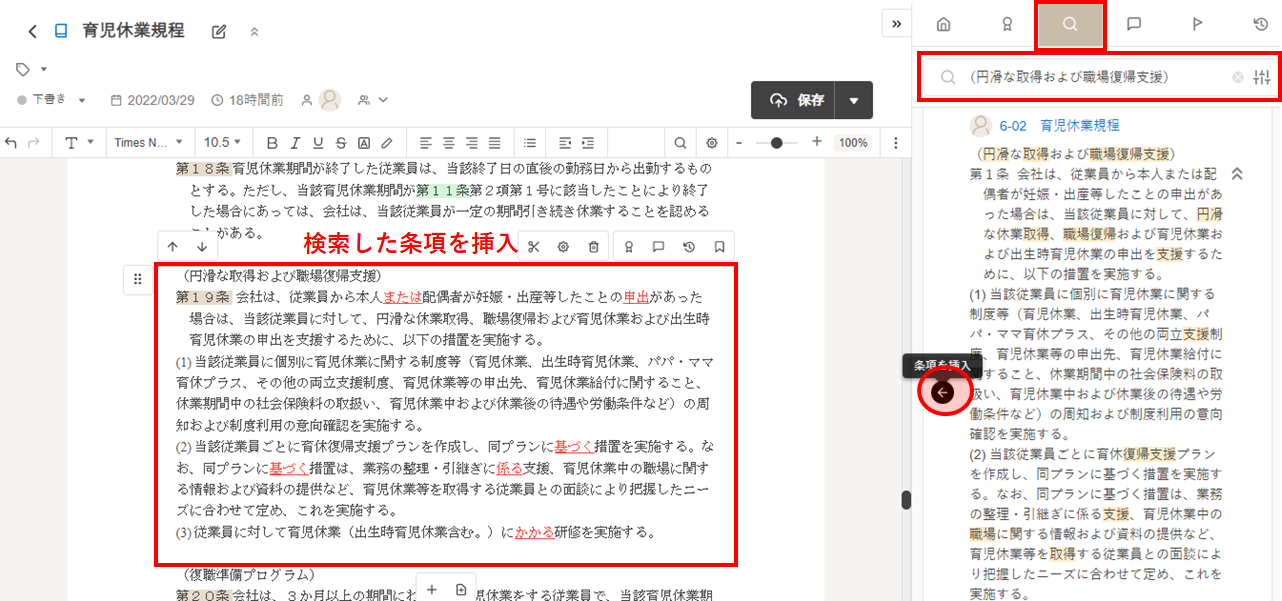Open the history tab in sidebar
Screen dimensions: 1282x601
(1260, 25)
